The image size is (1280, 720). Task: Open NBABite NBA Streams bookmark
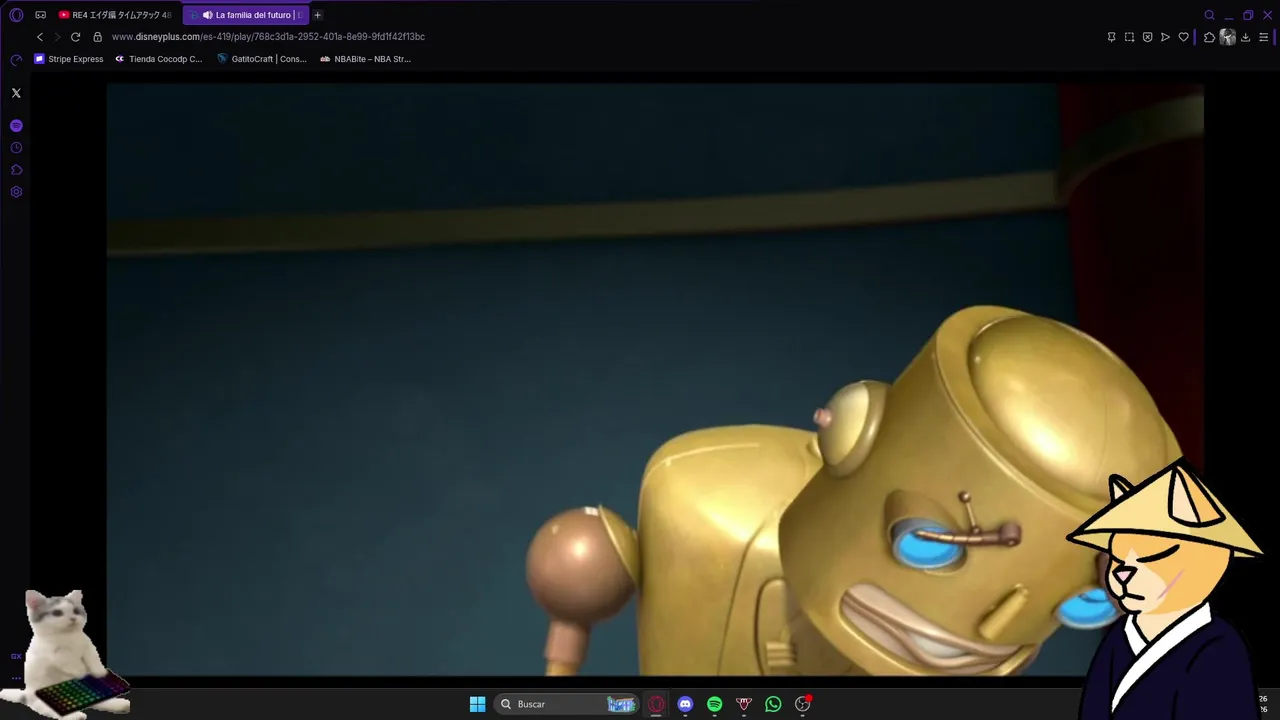tap(366, 59)
